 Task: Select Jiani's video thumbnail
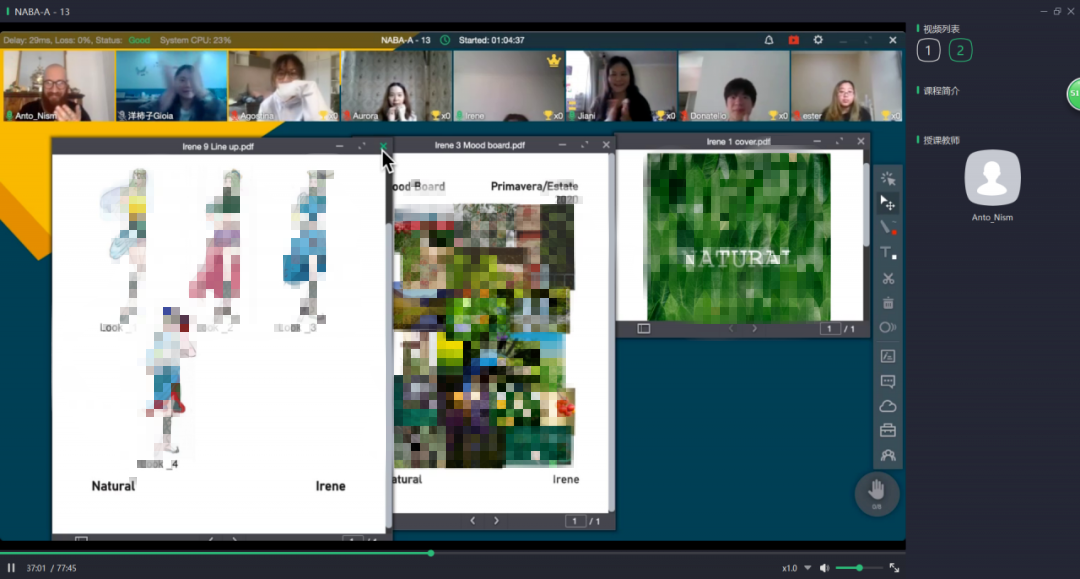621,86
